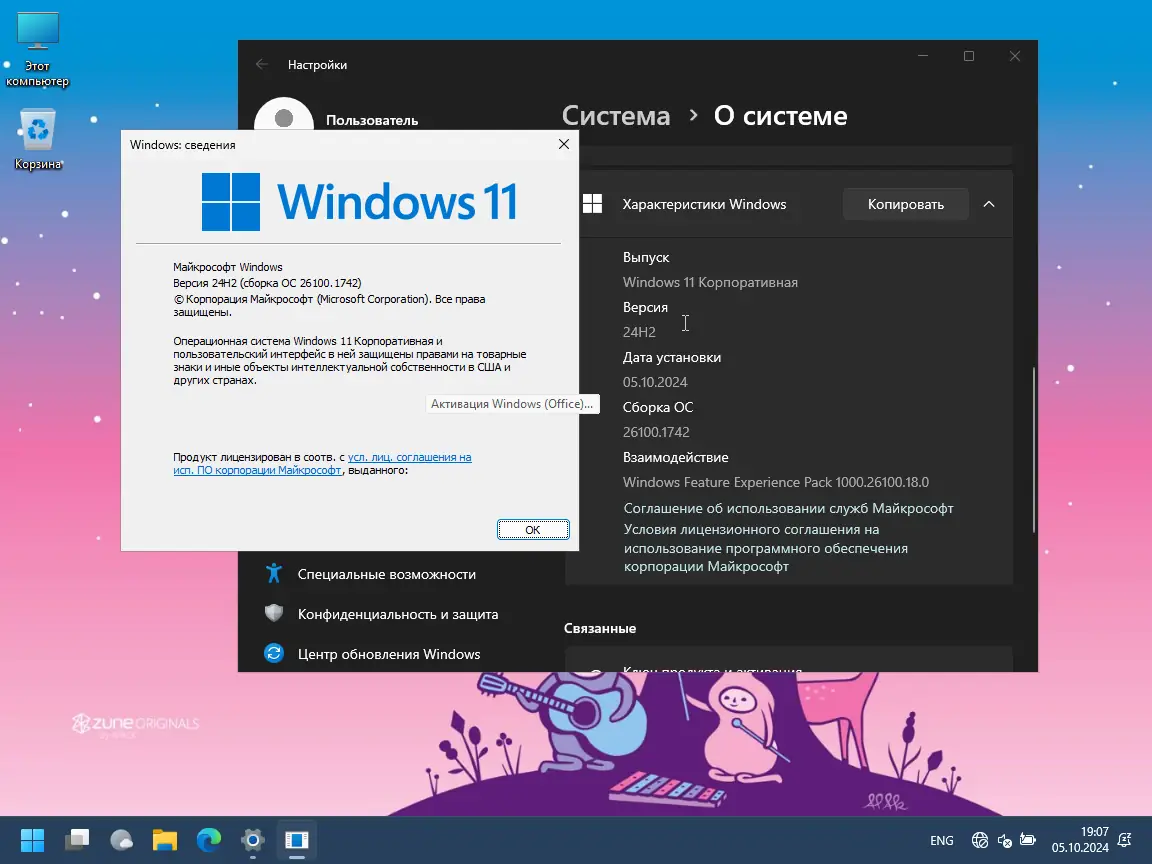Image resolution: width=1152 pixels, height=864 pixels.
Task: Select Центр обновления Windows in the sidebar
Action: 389,654
